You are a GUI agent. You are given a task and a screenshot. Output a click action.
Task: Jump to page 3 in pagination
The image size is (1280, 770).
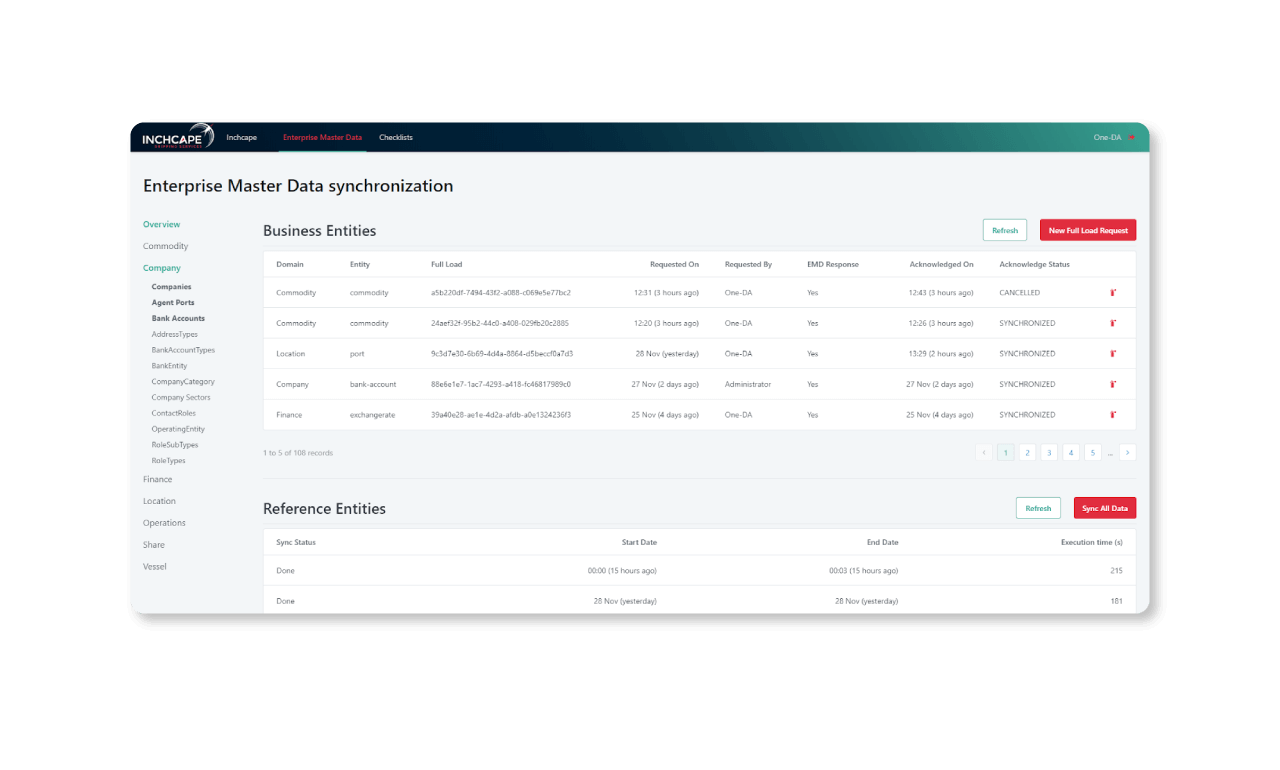click(x=1049, y=452)
